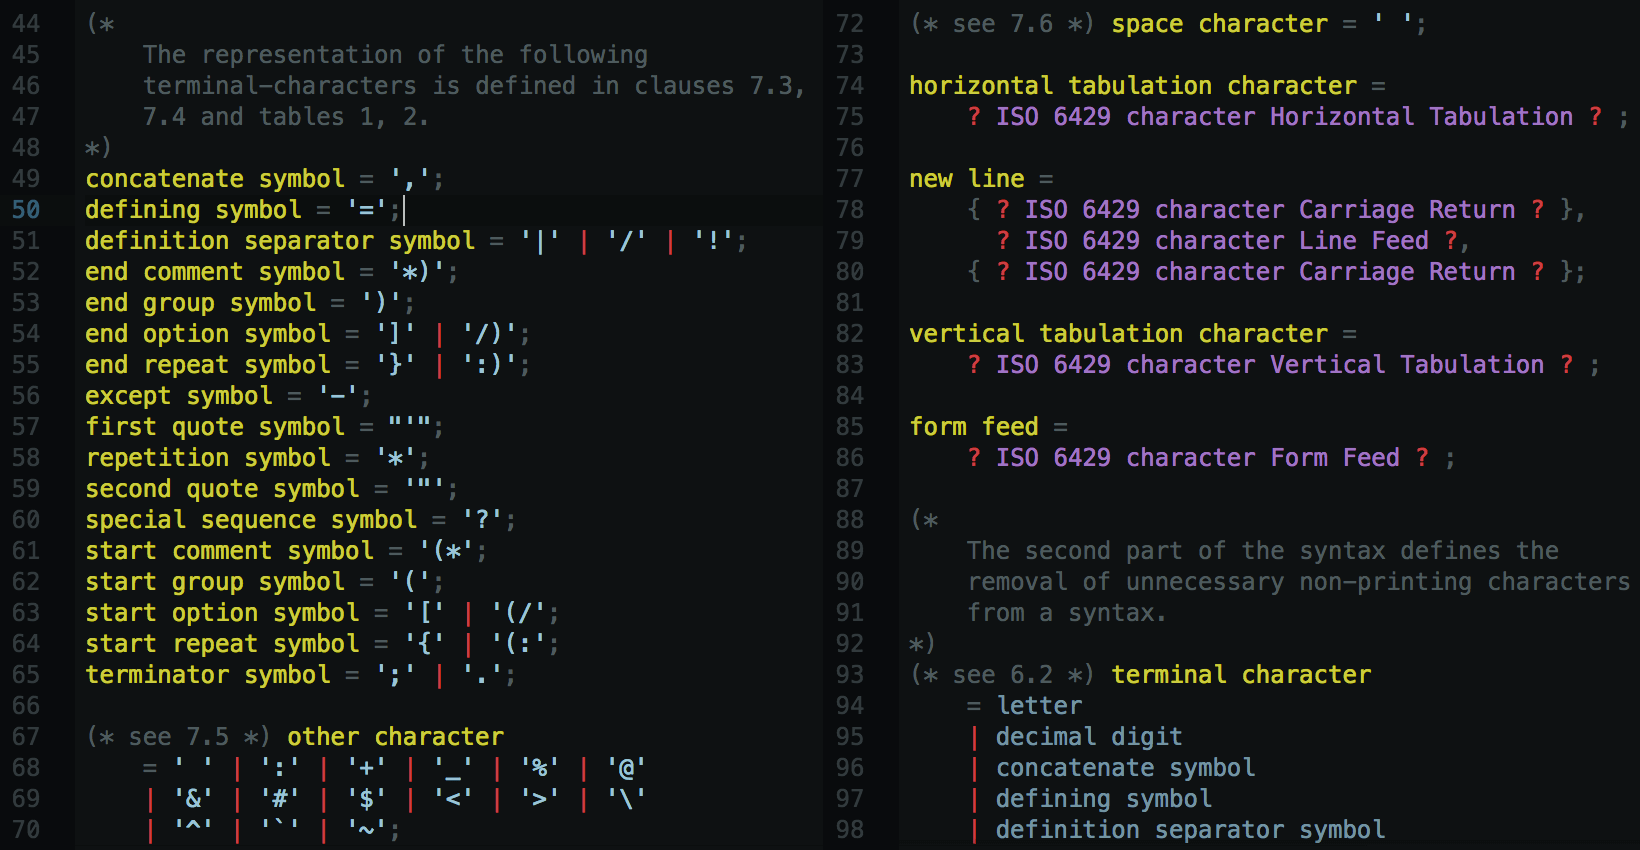Click 'end option symbol' on line 54
This screenshot has height=850, width=1640.
tap(208, 333)
